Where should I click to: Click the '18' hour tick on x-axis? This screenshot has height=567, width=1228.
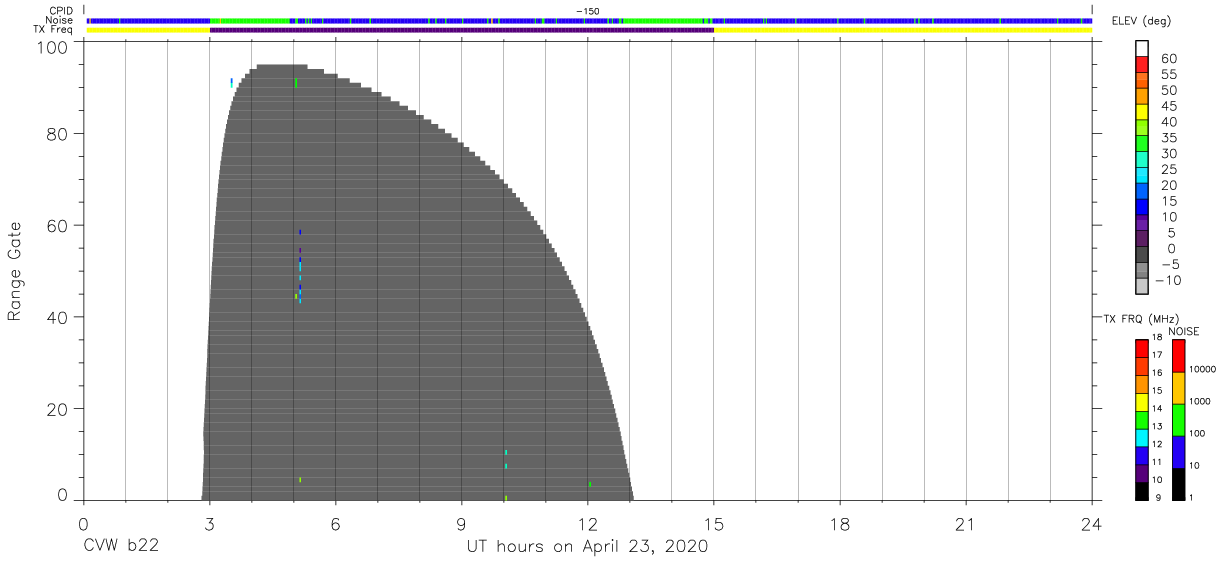point(839,523)
